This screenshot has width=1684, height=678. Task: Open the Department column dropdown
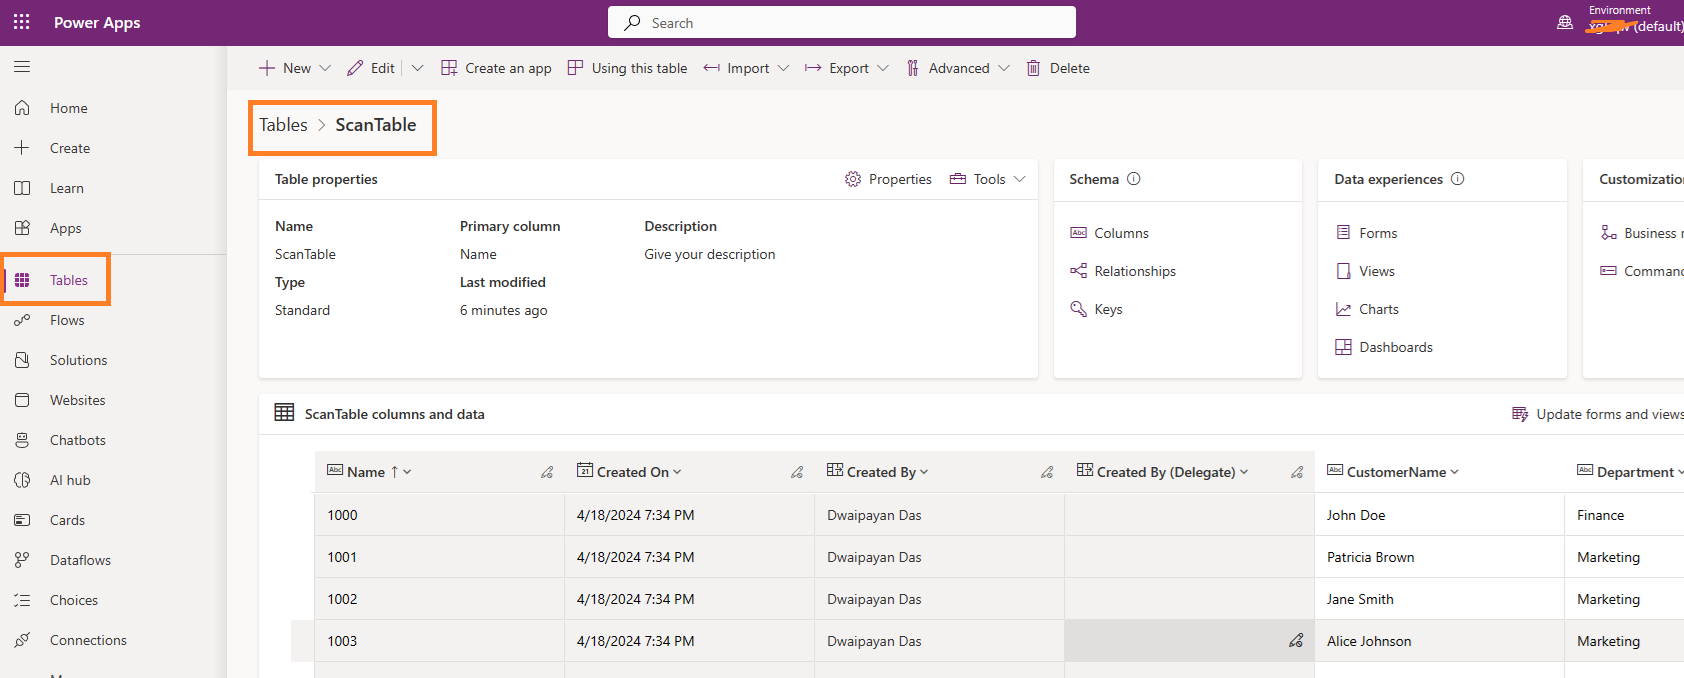coord(1680,472)
